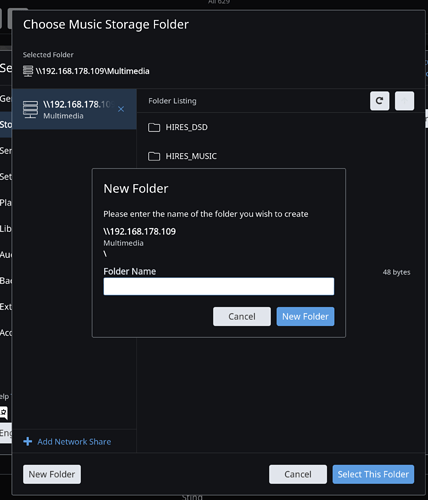Click the bottom-left New Folder button
The width and height of the screenshot is (428, 500).
pos(52,474)
